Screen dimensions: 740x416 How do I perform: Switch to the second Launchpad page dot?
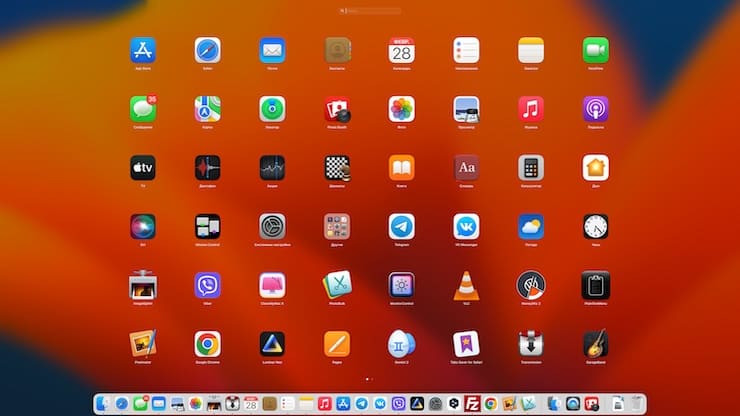[x=372, y=379]
